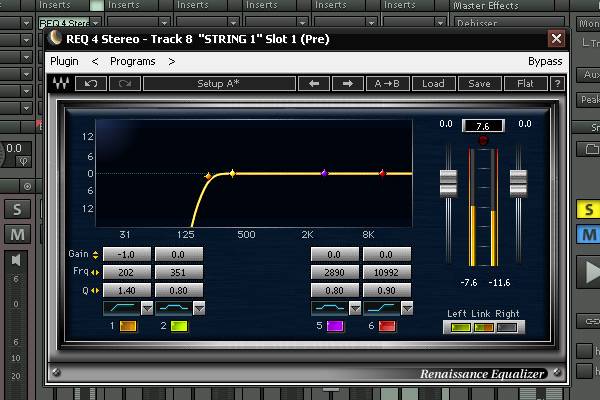This screenshot has width=600, height=400.
Task: Open band 2 filter type dropdown
Action: (x=199, y=308)
